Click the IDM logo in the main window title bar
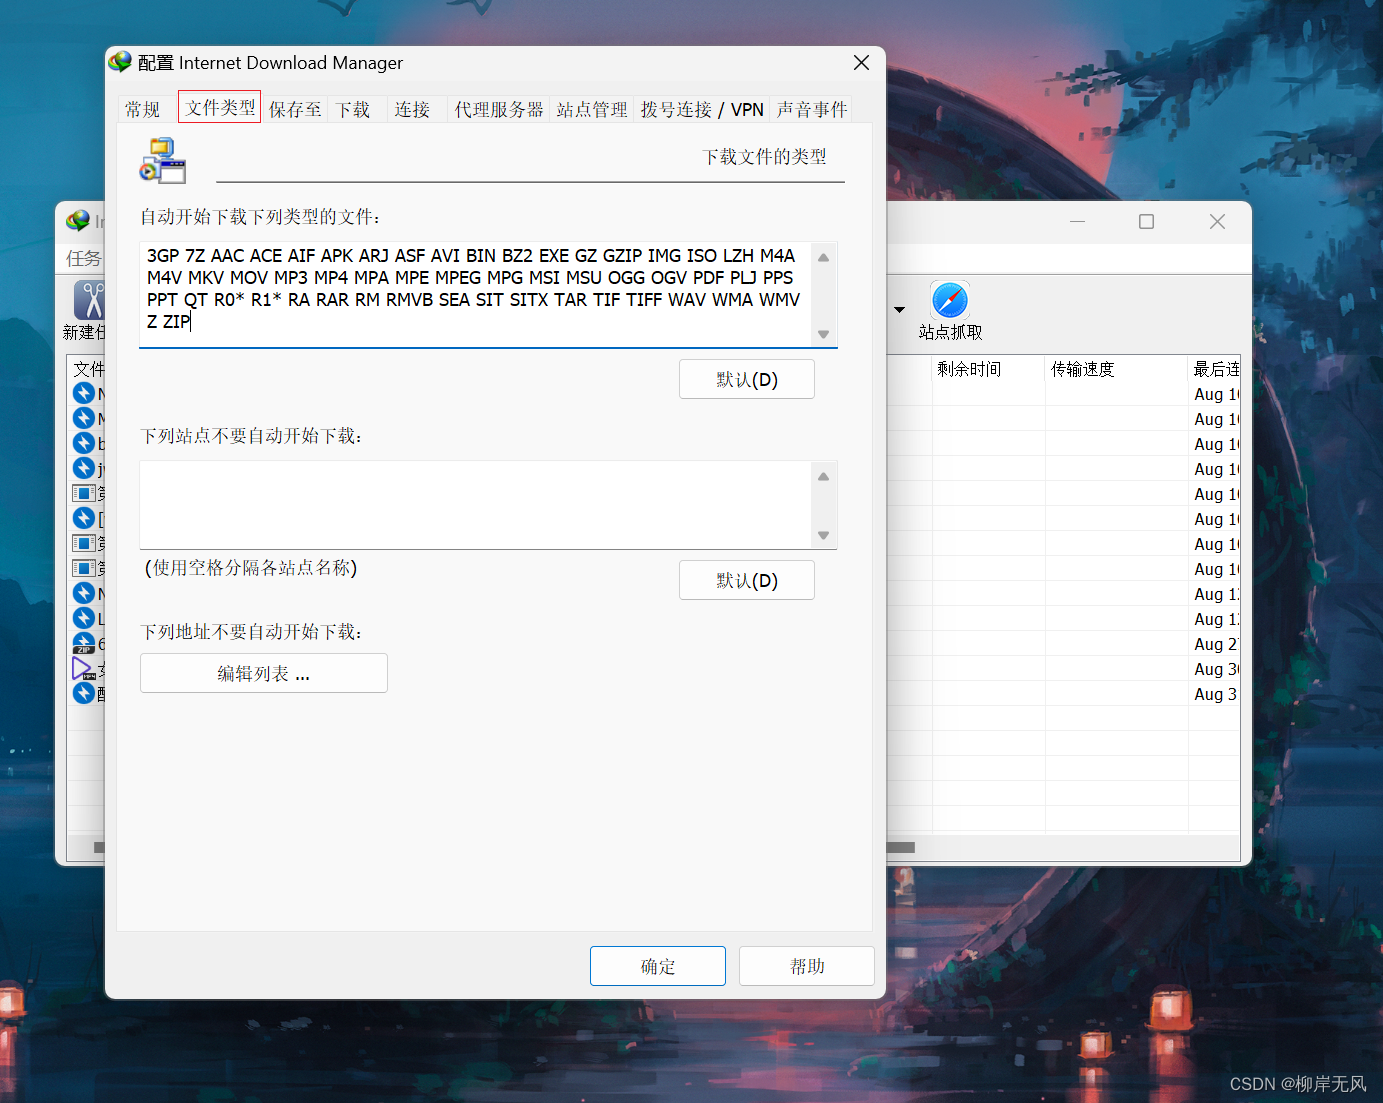Screen dimensions: 1383x1103 pos(78,220)
